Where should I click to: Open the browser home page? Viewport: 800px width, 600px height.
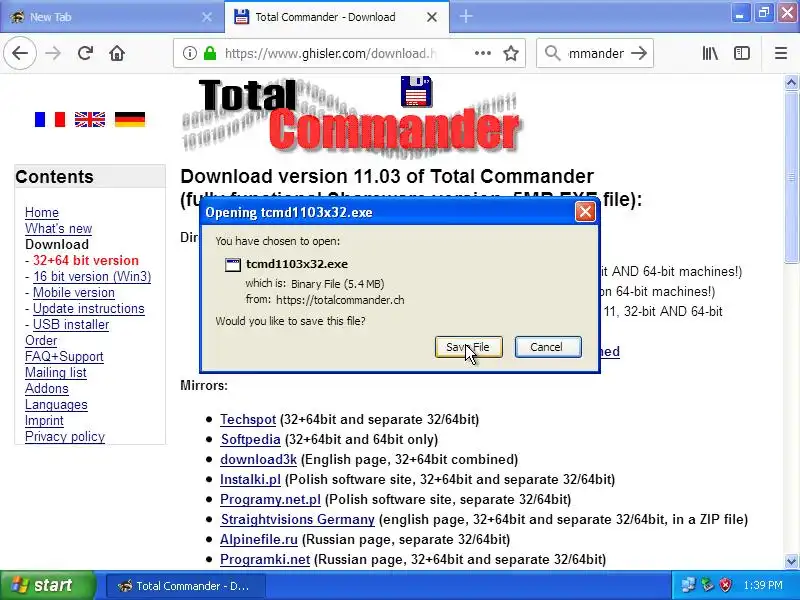[x=117, y=53]
